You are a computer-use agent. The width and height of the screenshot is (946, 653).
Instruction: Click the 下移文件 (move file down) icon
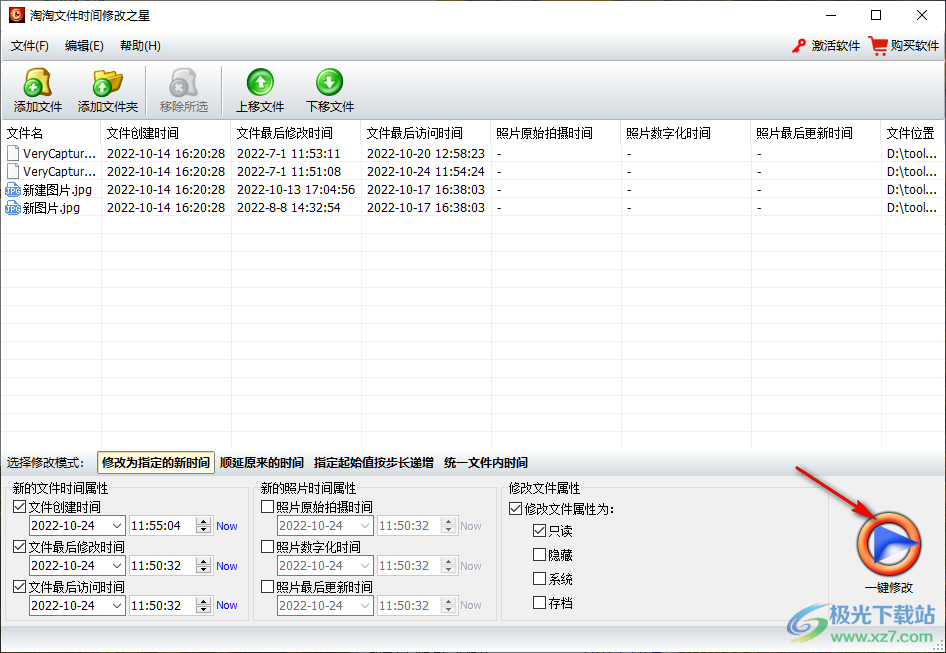(329, 82)
